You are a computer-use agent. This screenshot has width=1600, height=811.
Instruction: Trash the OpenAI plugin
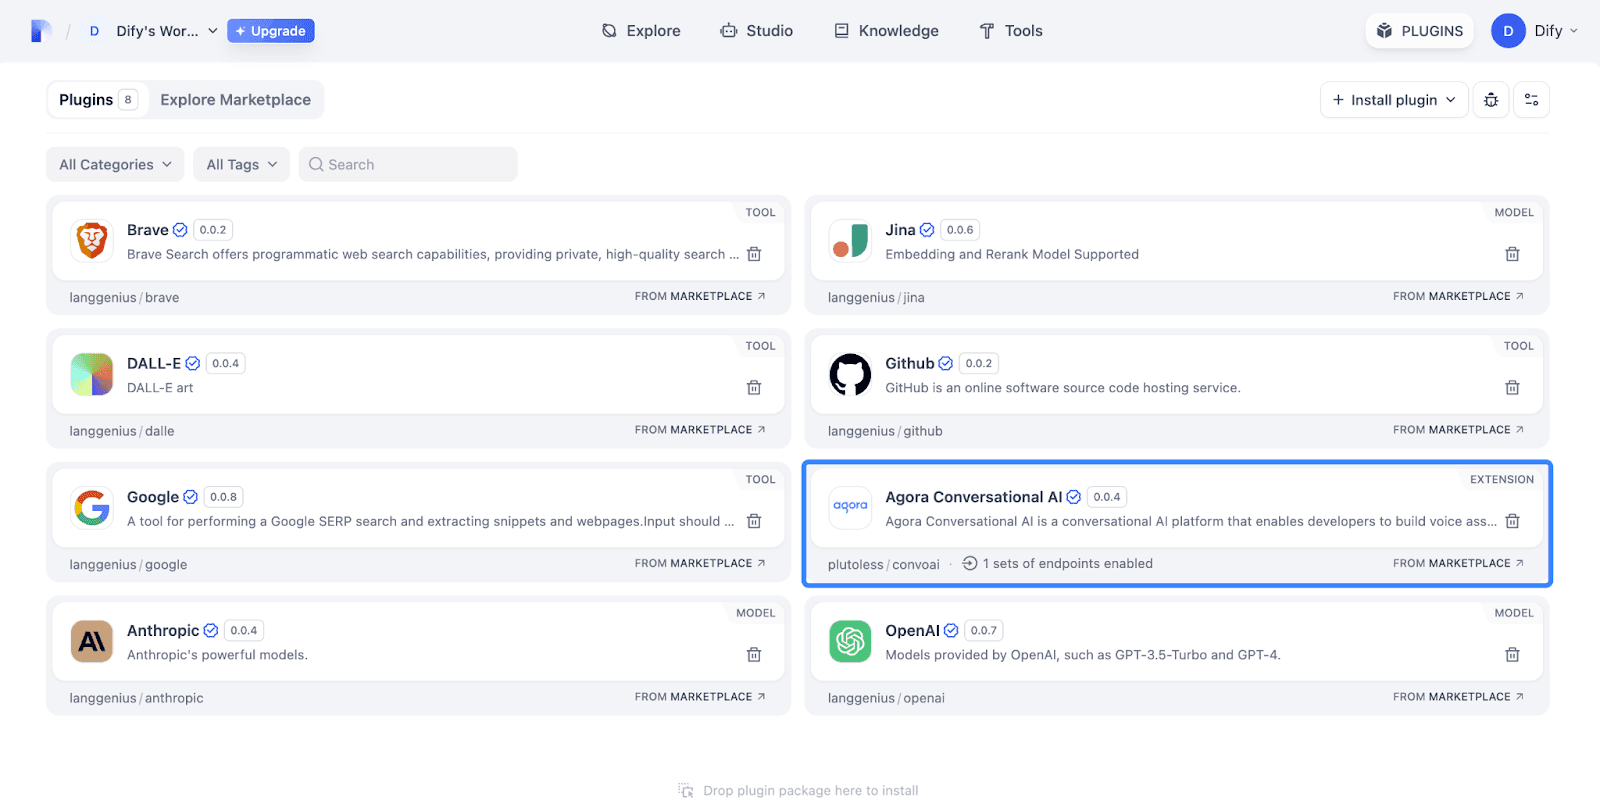[x=1512, y=655]
